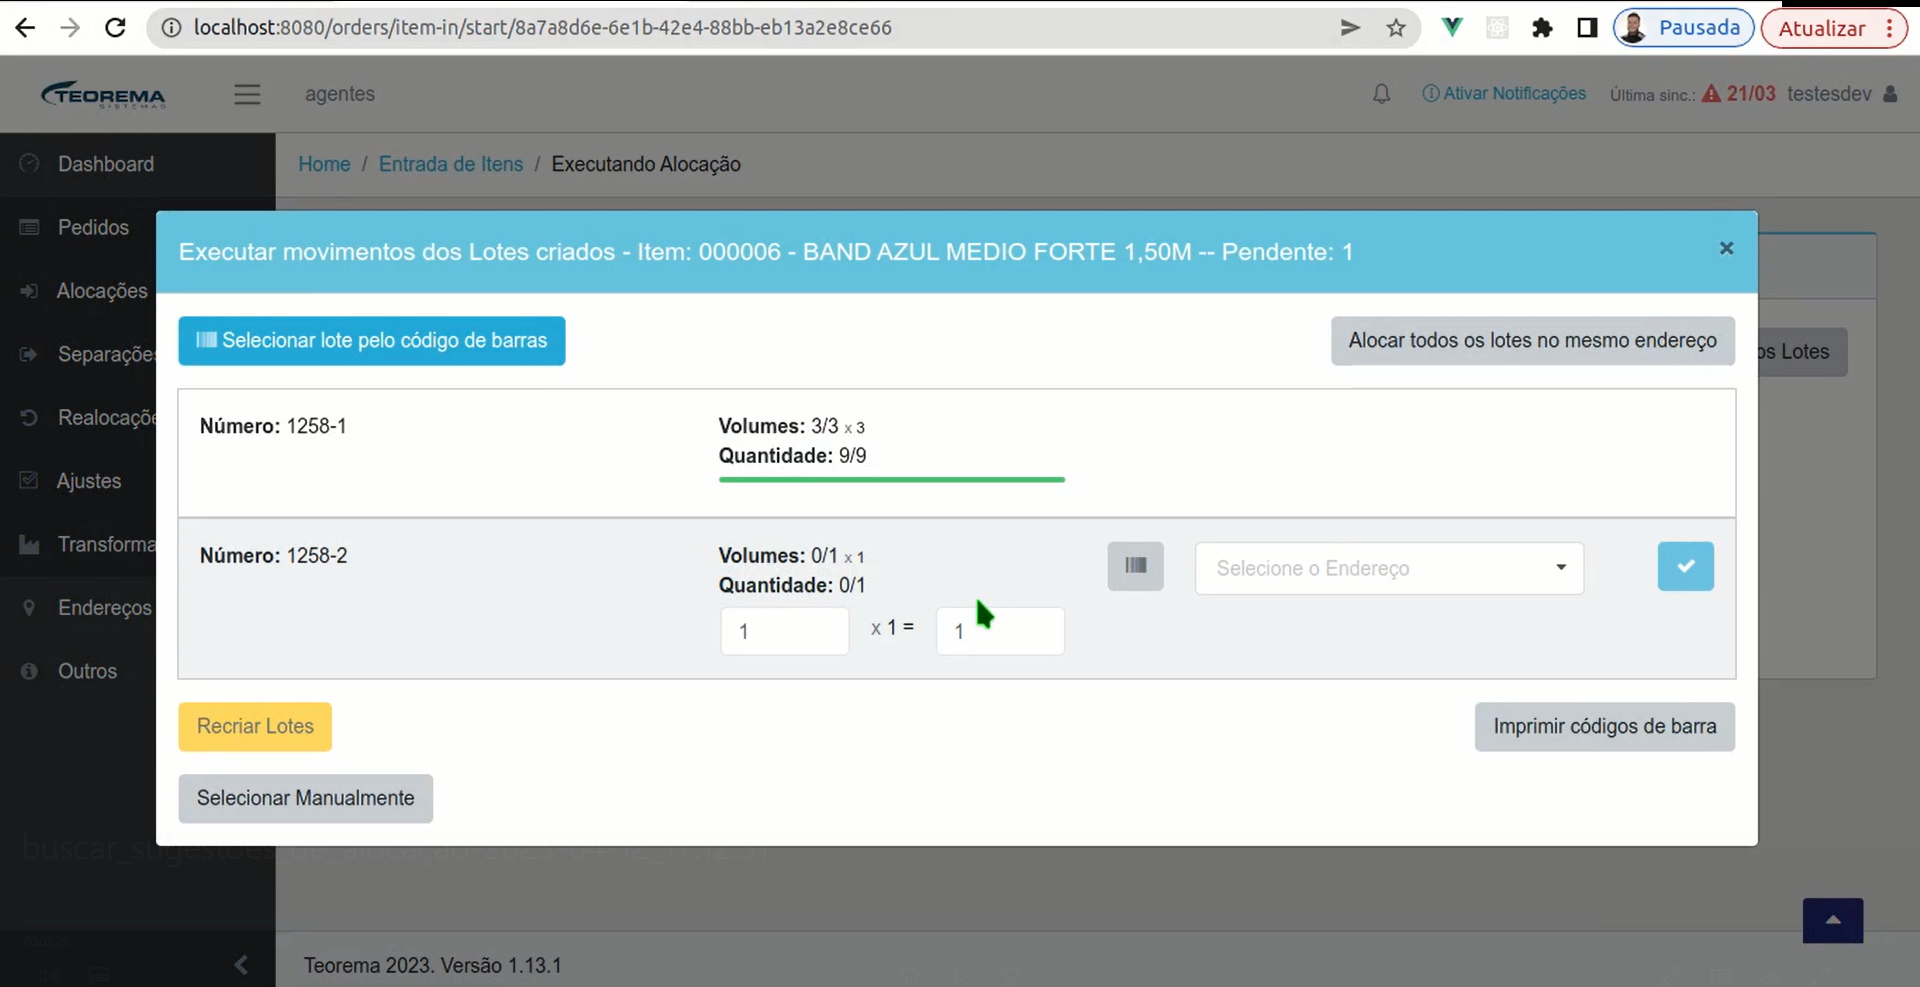Reload the page with refresh icon

tap(115, 28)
